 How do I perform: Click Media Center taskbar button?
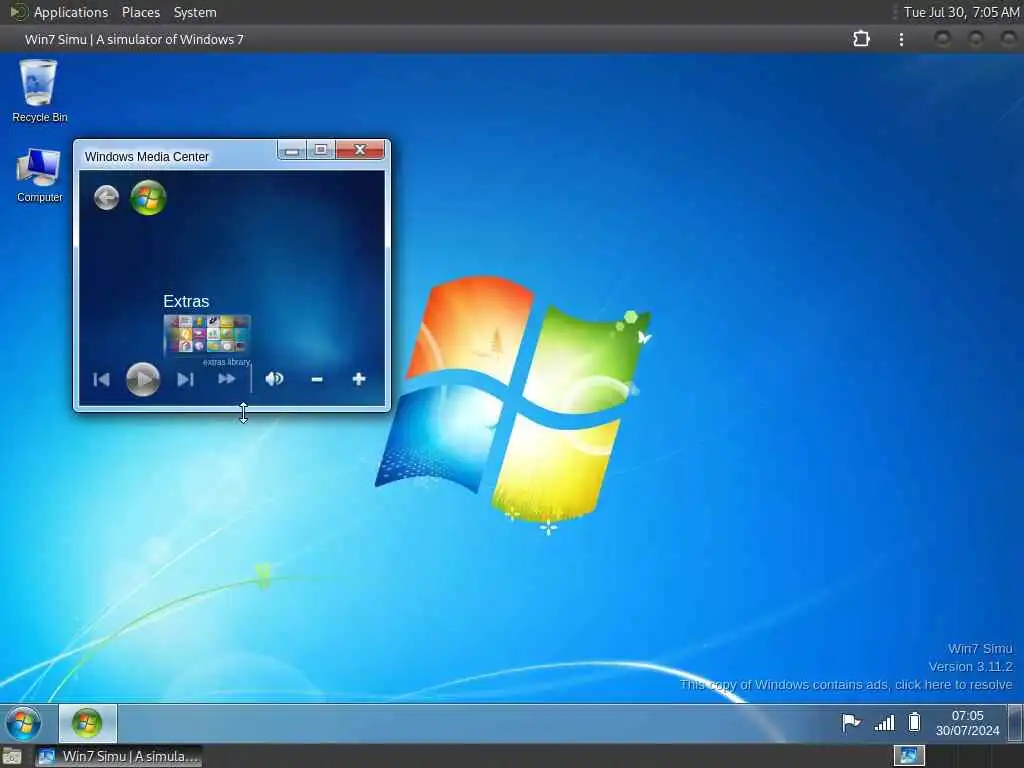[x=88, y=724]
